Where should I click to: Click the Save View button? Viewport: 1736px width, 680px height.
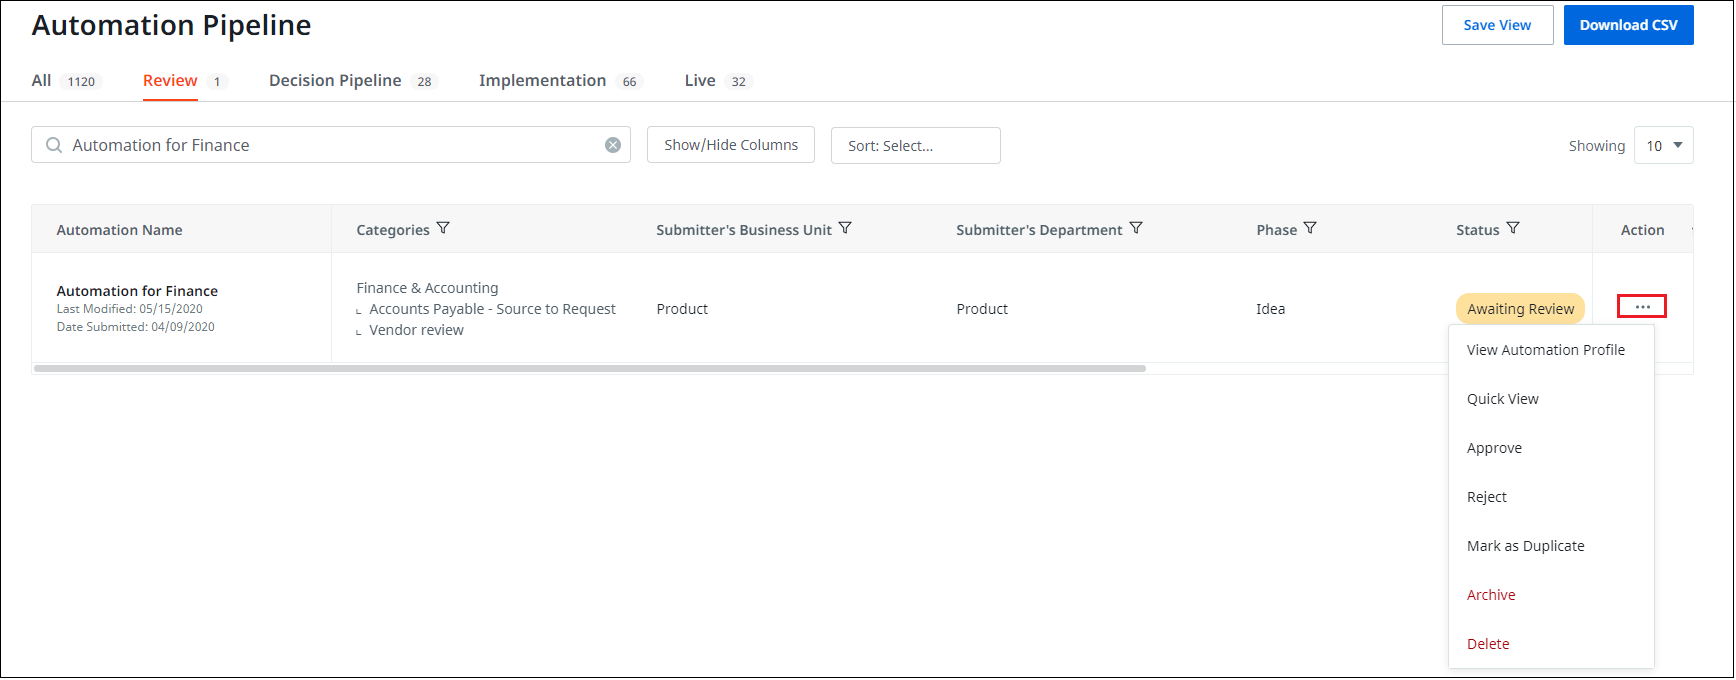coord(1497,25)
